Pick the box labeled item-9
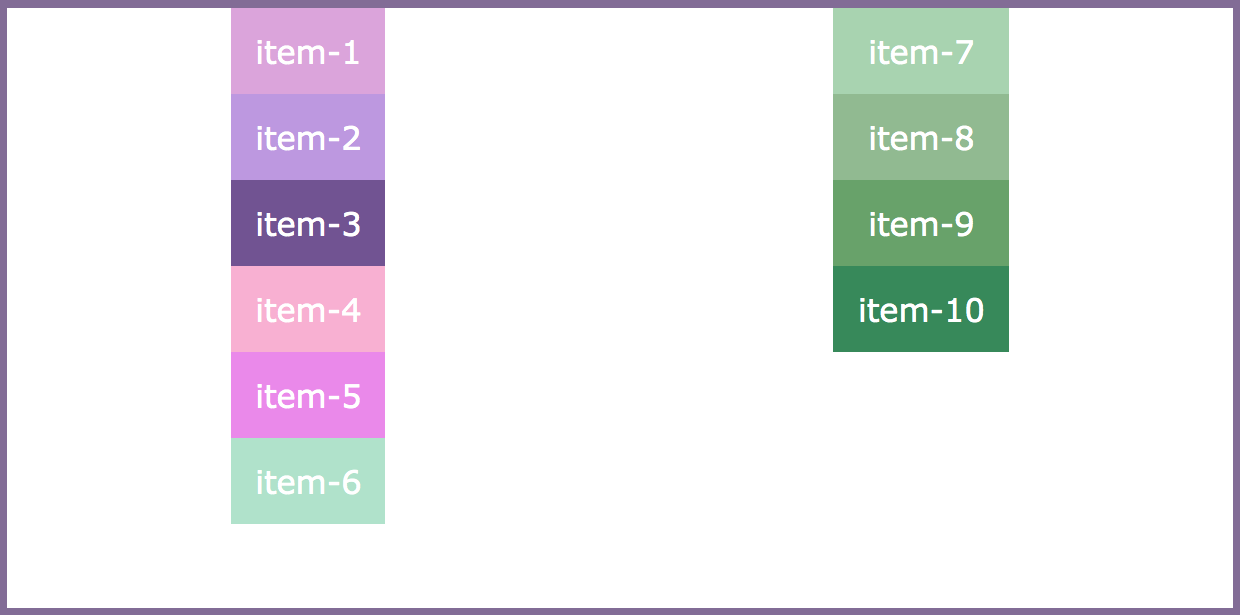The width and height of the screenshot is (1240, 615). [921, 223]
